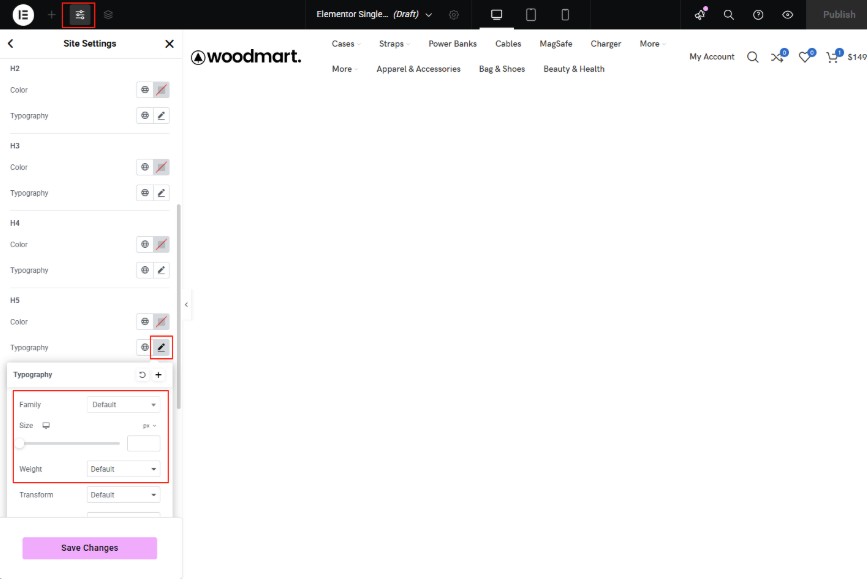This screenshot has height=583, width=867.
Task: Switch to tablet responsive view
Action: (x=531, y=15)
